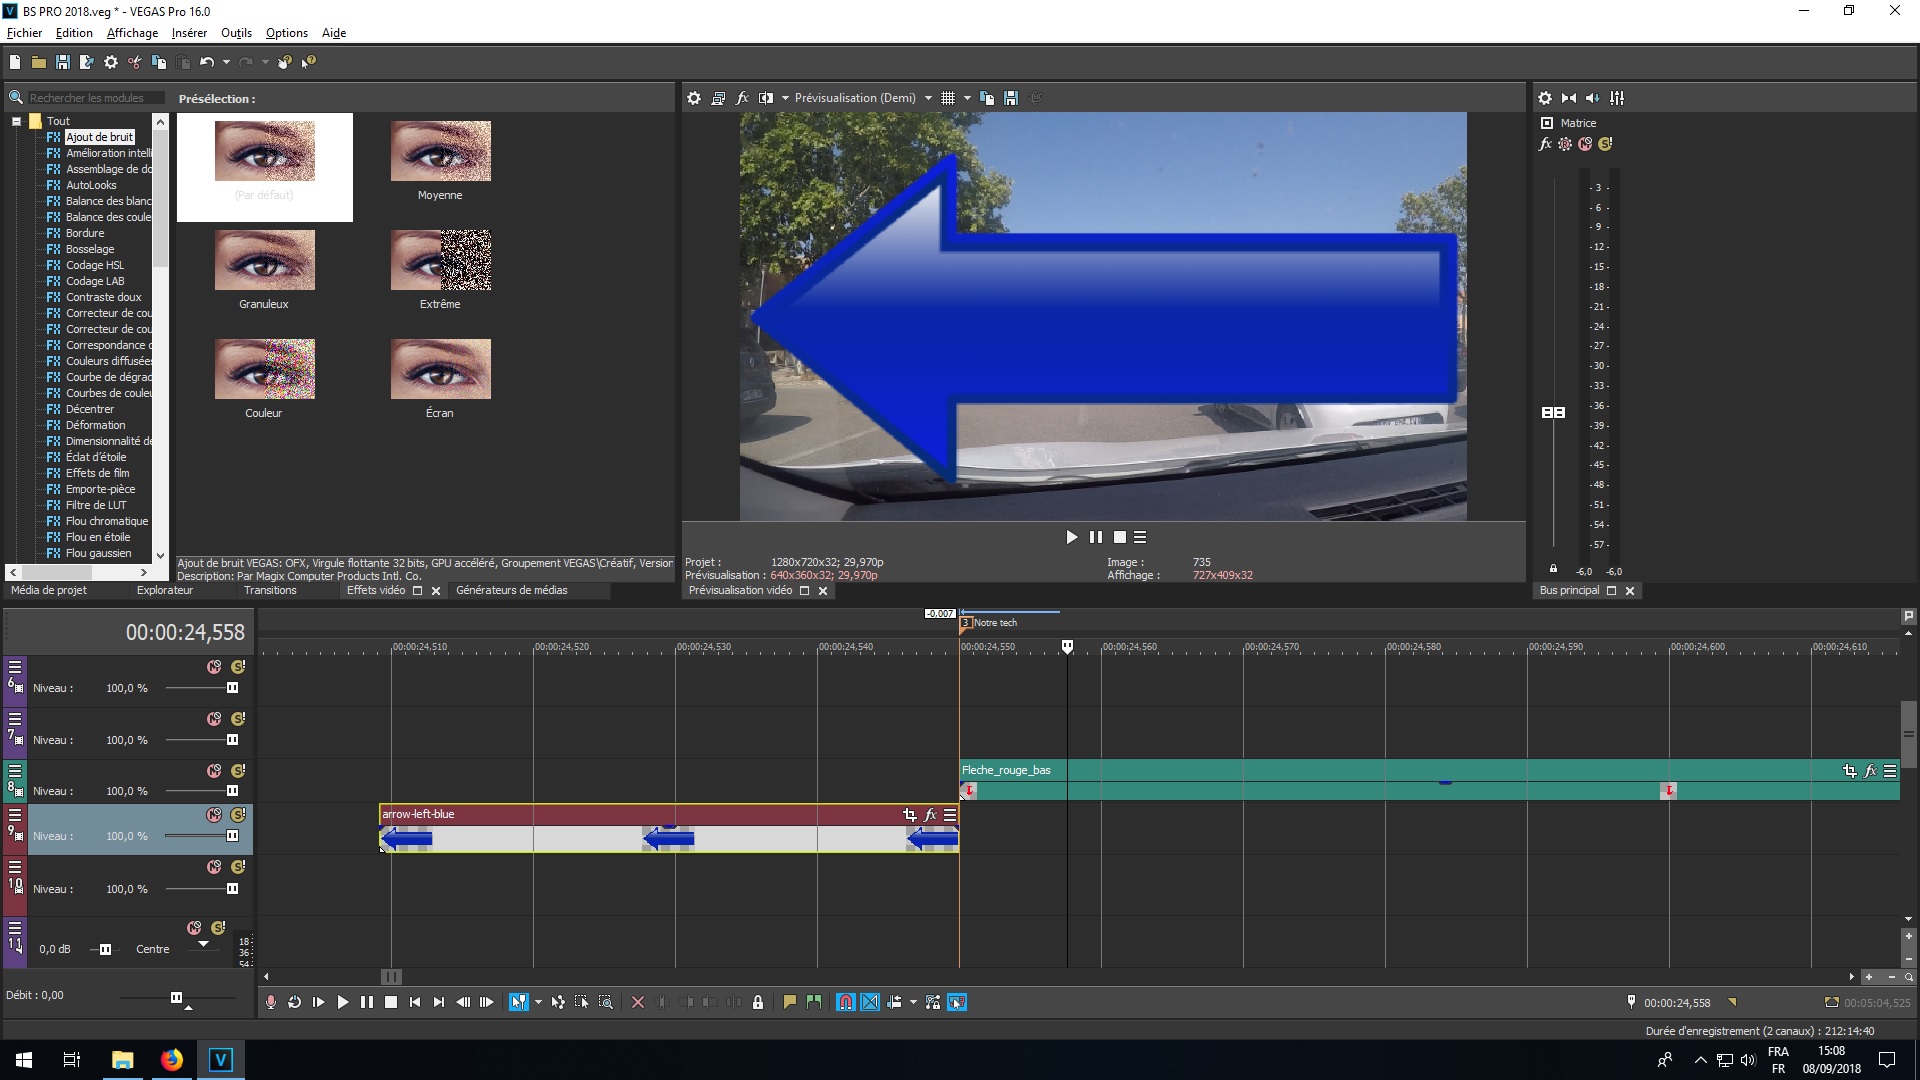Click the lock event icon
Image resolution: width=1920 pixels, height=1080 pixels.
coord(758,1002)
